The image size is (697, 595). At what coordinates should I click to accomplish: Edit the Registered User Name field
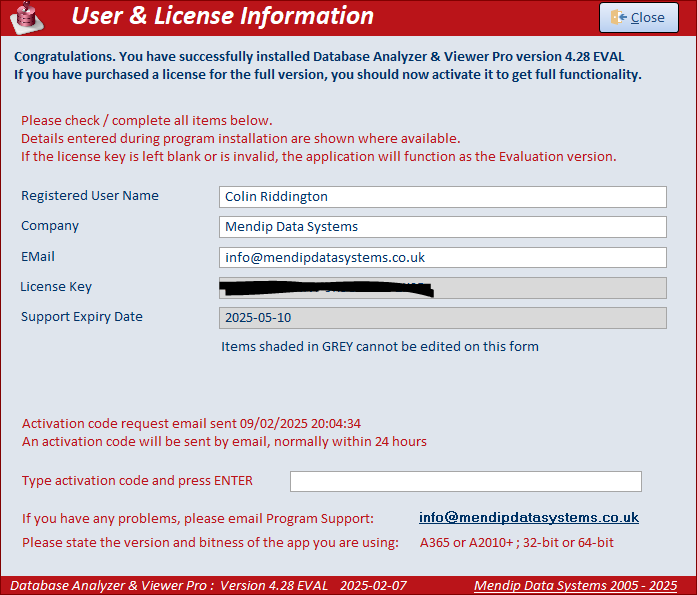click(x=443, y=197)
